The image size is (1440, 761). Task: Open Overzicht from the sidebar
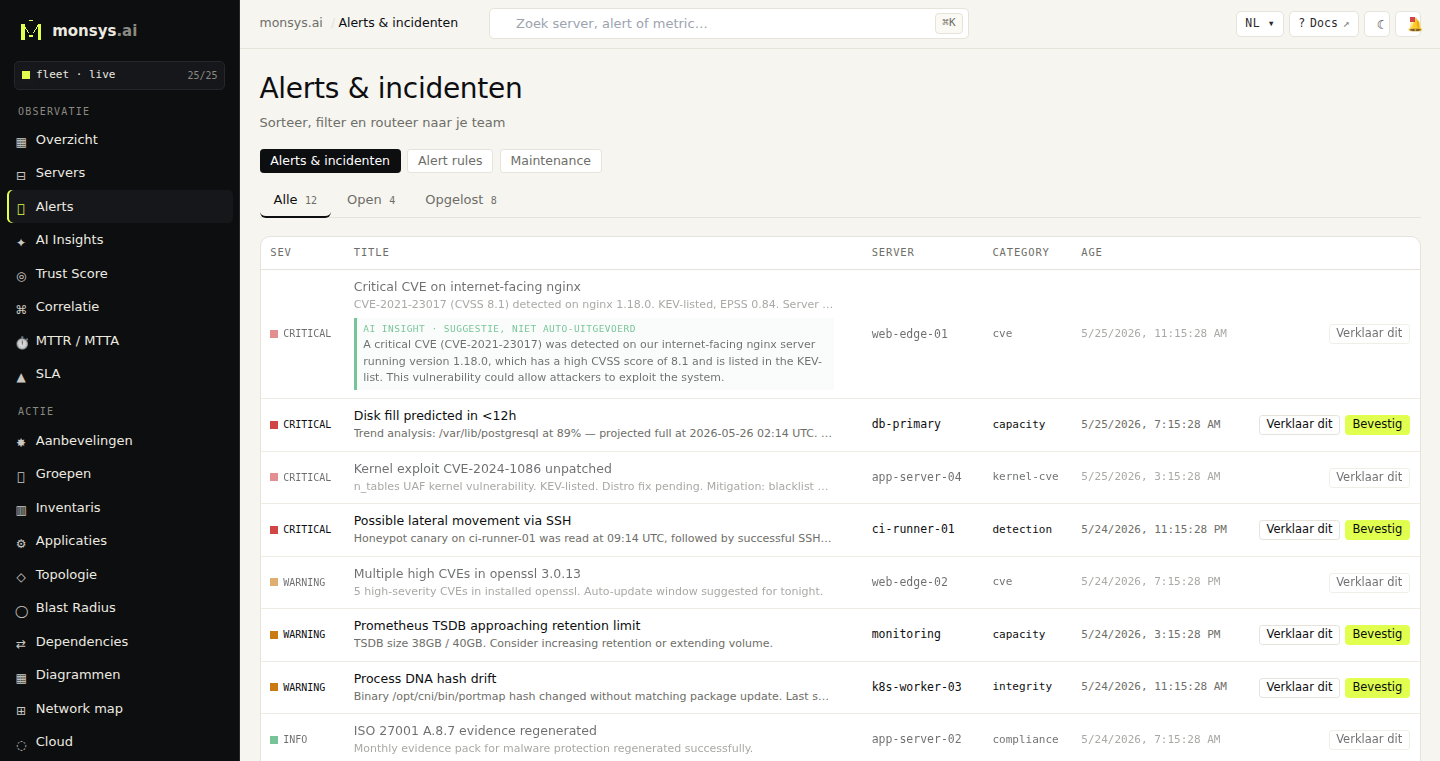[x=120, y=140]
